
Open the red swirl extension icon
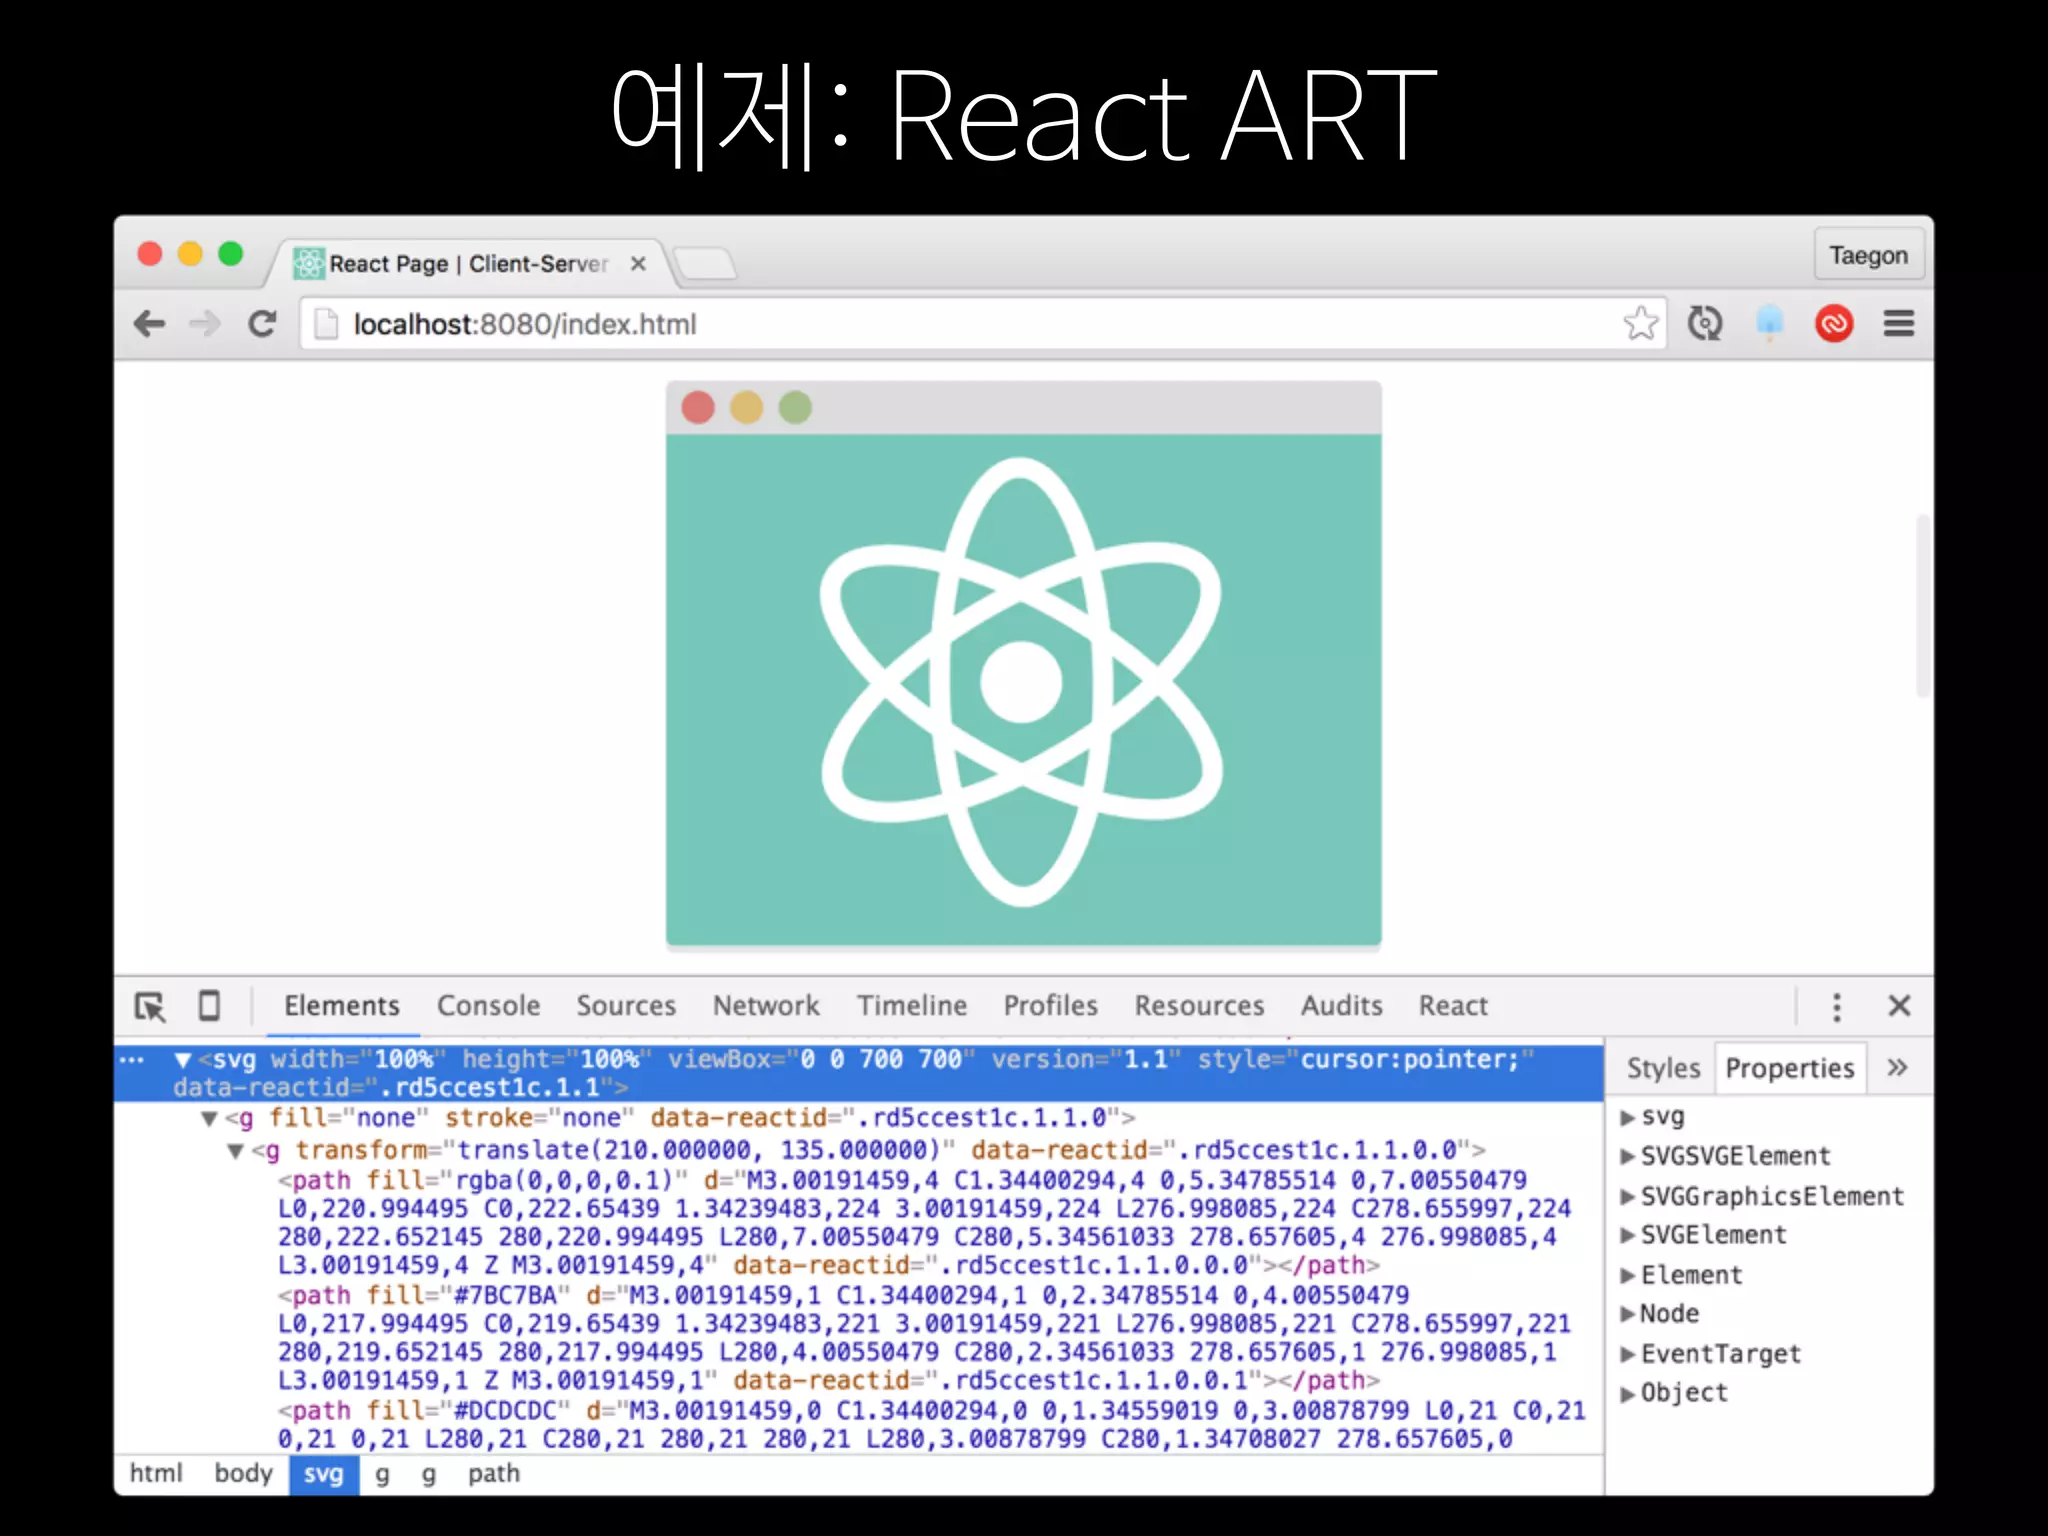(x=1834, y=324)
